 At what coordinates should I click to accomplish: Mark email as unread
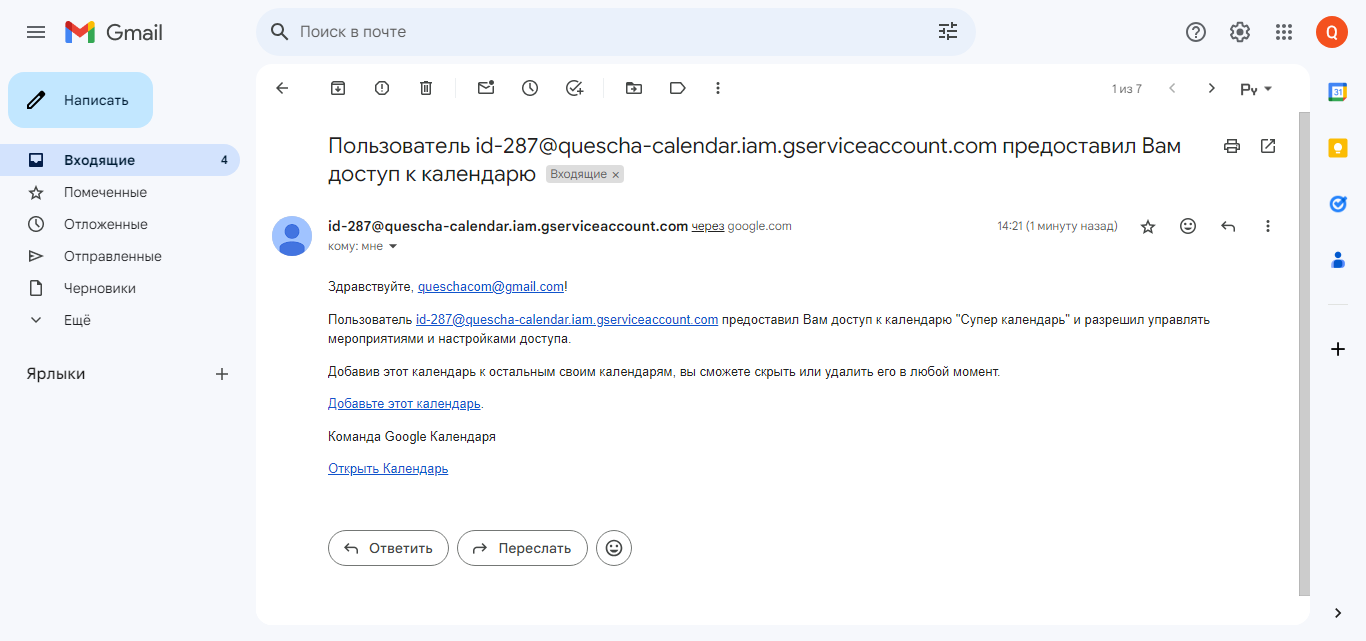[x=486, y=88]
